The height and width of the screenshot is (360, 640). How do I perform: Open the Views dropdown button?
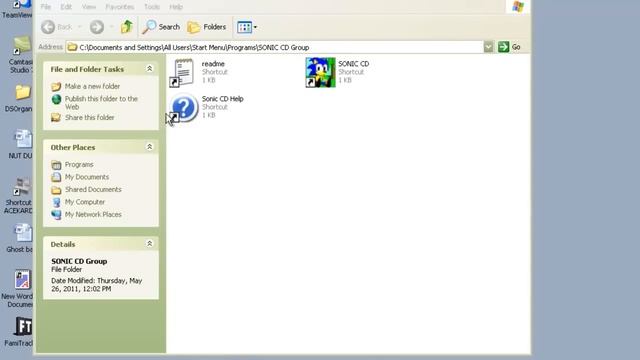247,27
